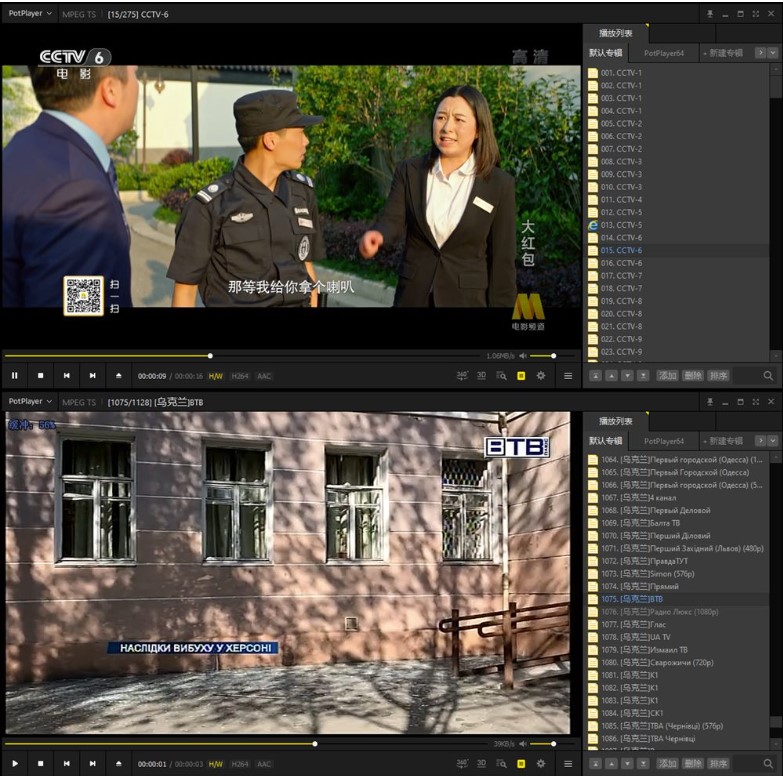This screenshot has width=783, height=776.
Task: Stop playback in the top player
Action: (41, 376)
